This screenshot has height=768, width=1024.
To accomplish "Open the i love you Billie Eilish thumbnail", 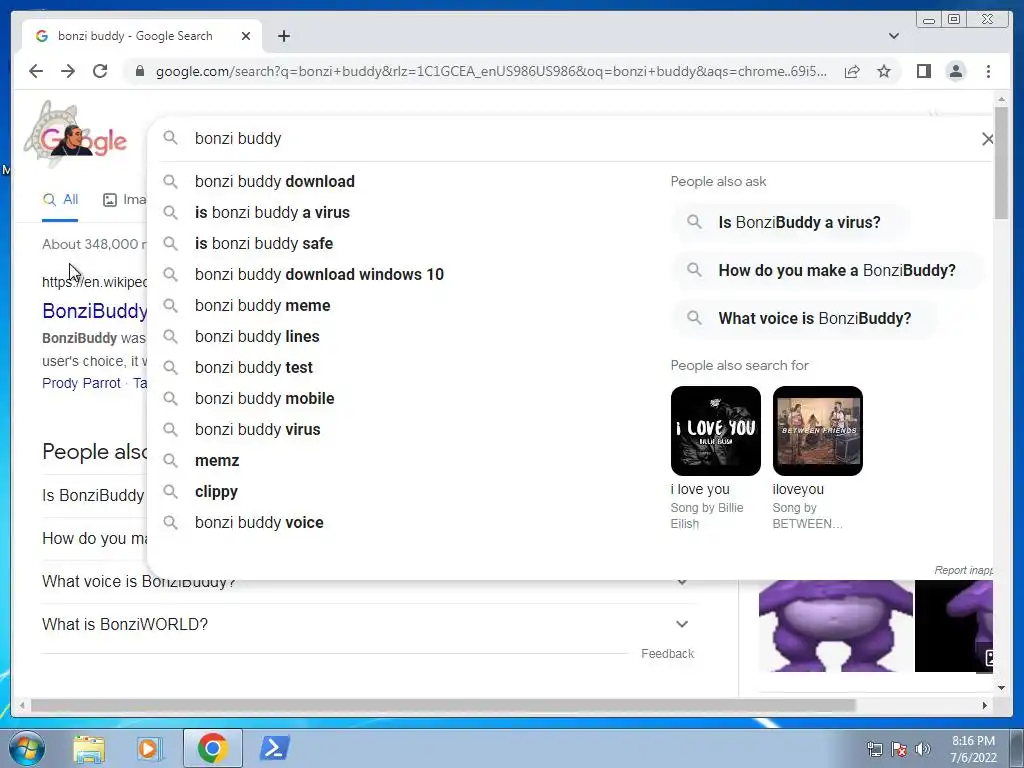I will 716,430.
